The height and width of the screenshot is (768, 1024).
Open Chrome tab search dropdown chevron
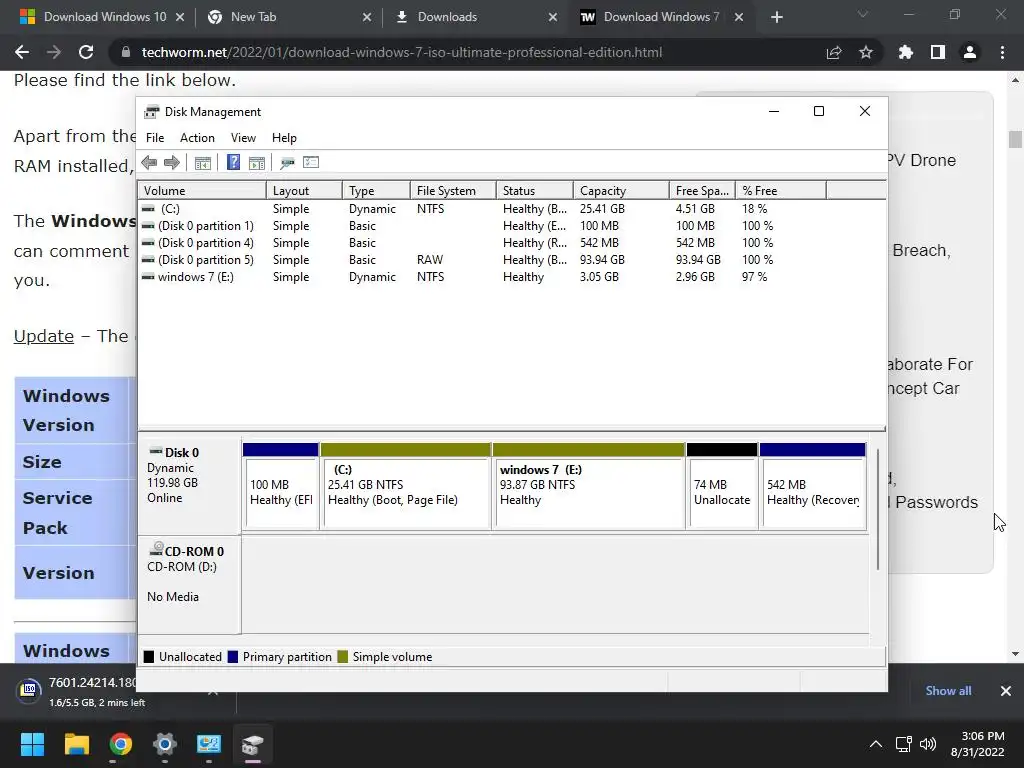[863, 14]
